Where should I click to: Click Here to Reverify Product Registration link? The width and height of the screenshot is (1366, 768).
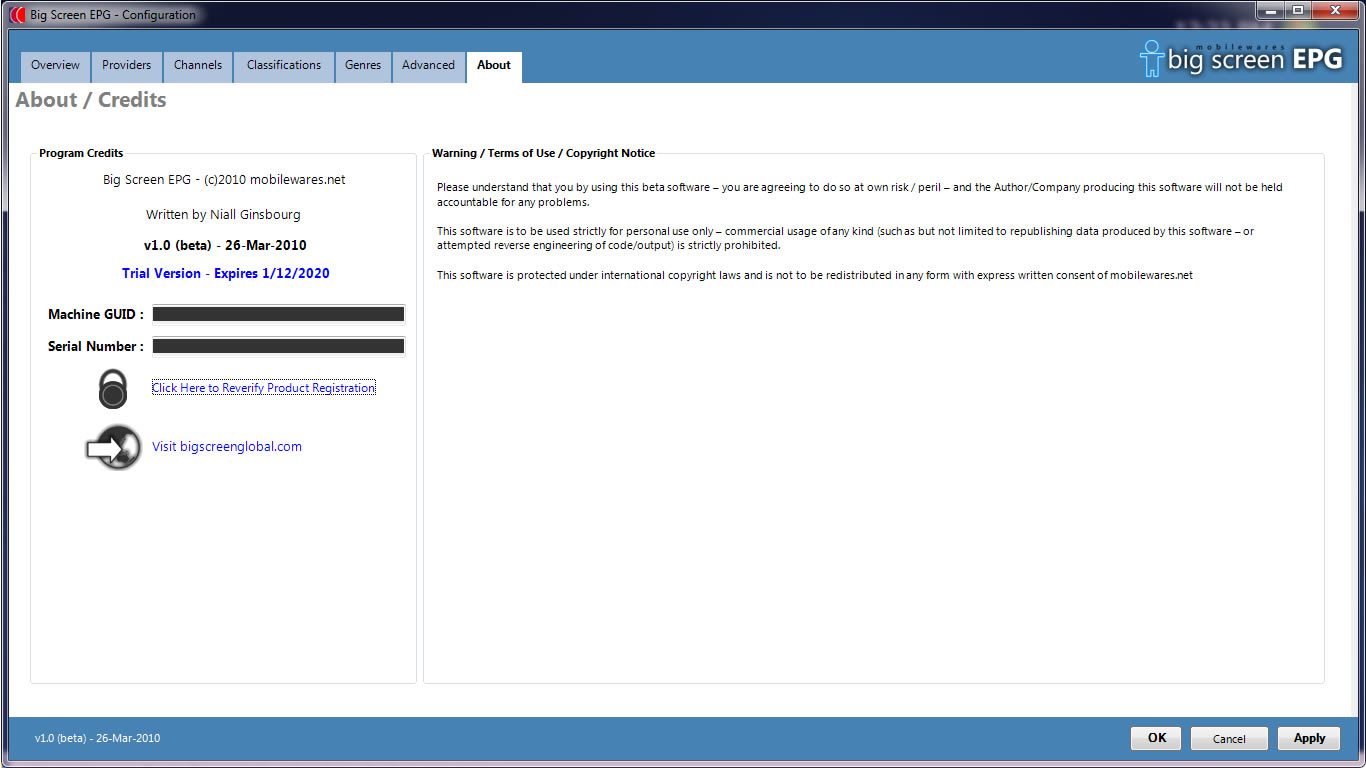(264, 388)
